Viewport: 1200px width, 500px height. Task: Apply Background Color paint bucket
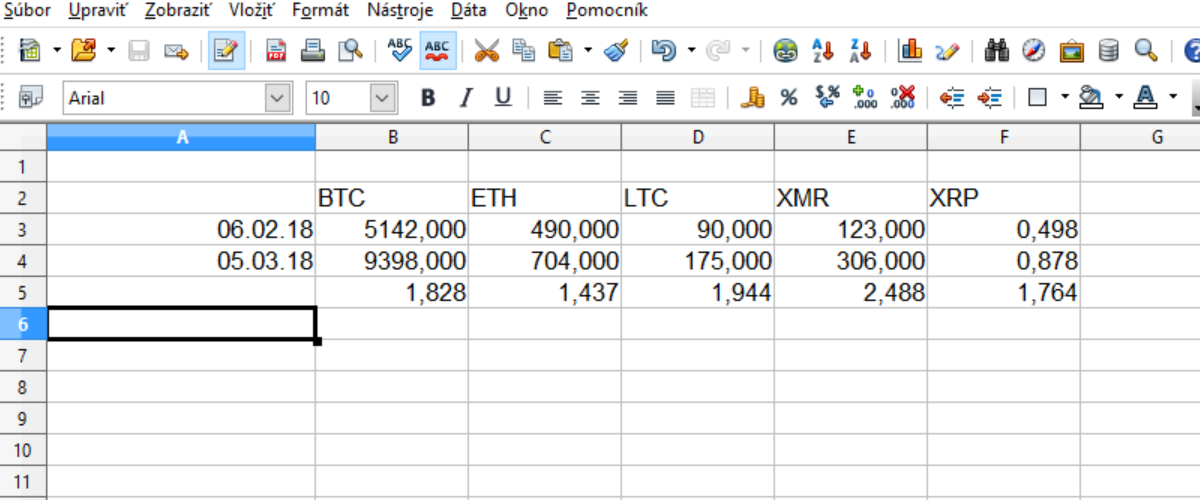[x=1092, y=98]
